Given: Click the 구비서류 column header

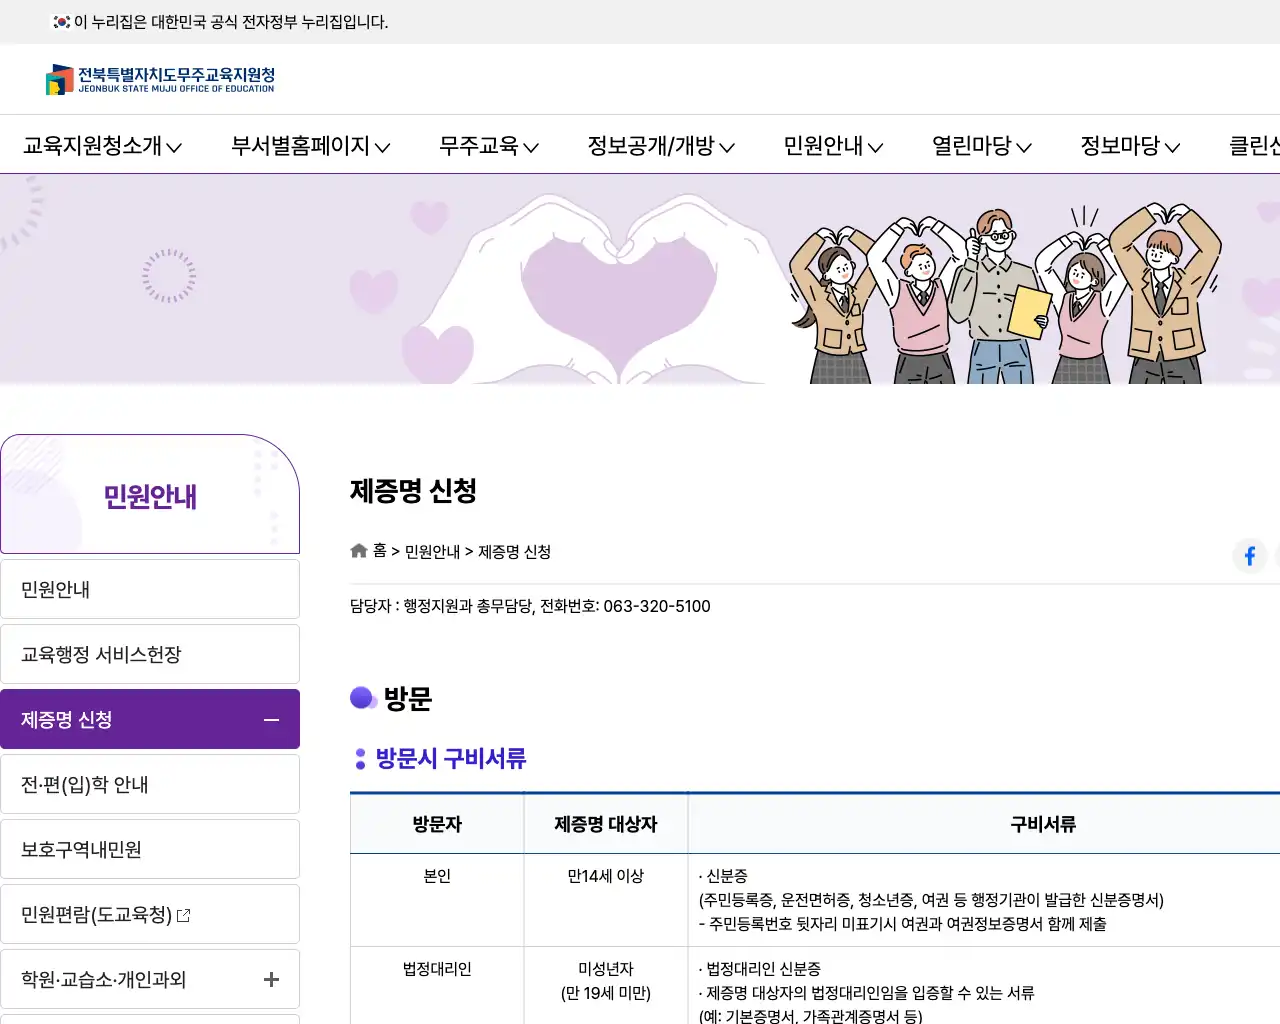Looking at the screenshot, I should [1043, 824].
